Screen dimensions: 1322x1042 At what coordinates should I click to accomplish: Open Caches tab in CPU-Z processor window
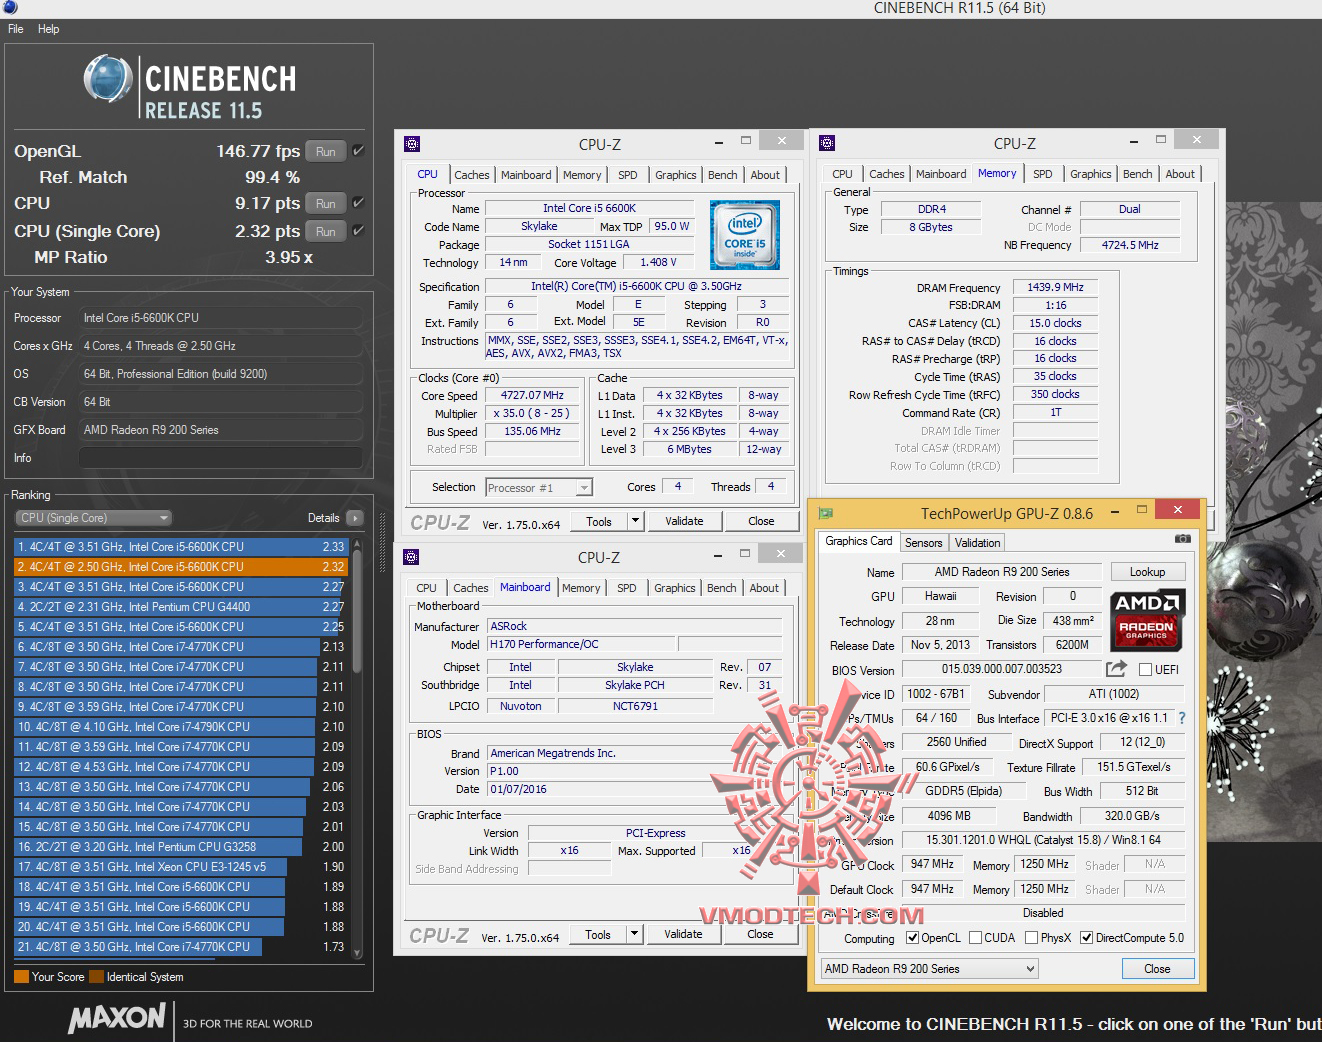471,175
